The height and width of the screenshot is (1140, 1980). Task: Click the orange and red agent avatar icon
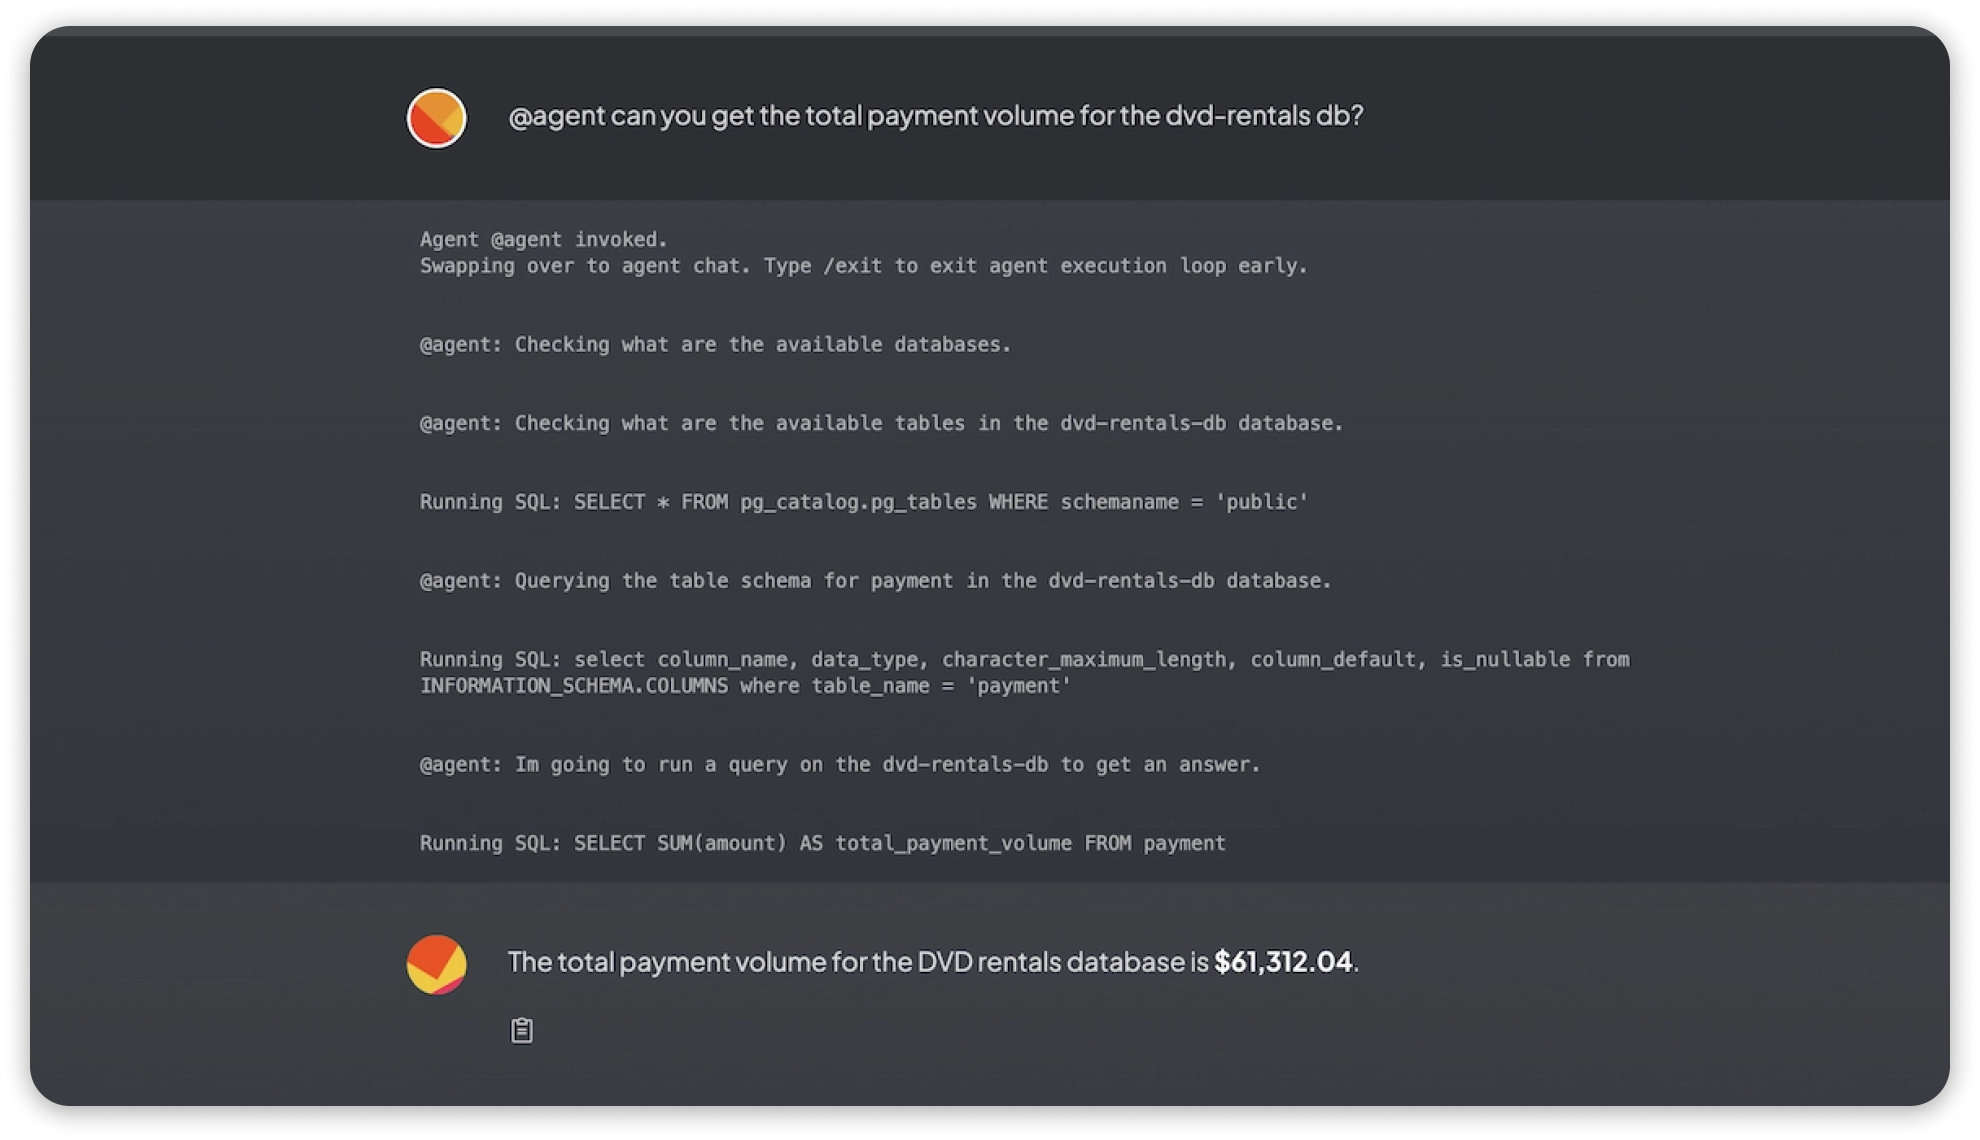(x=437, y=116)
